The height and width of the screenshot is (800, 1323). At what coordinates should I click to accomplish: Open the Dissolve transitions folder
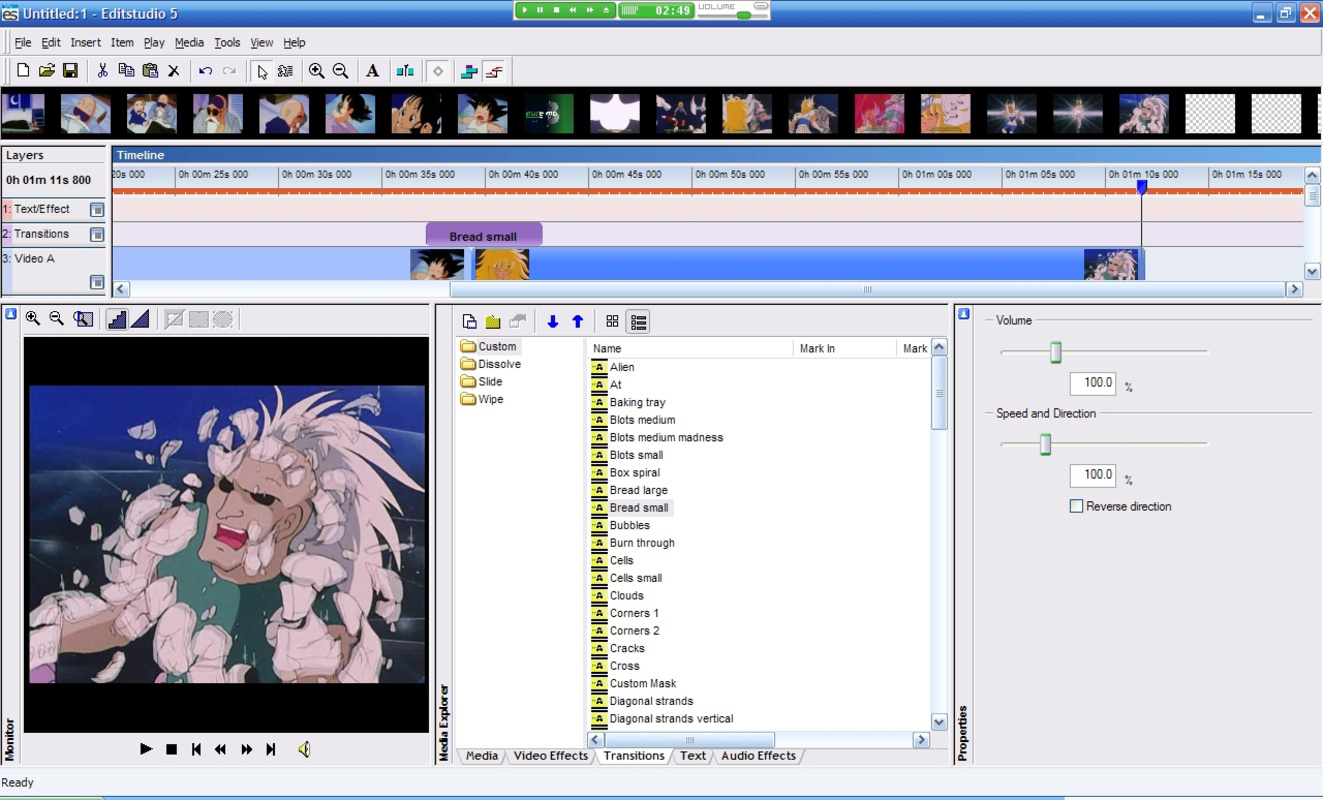[x=491, y=364]
